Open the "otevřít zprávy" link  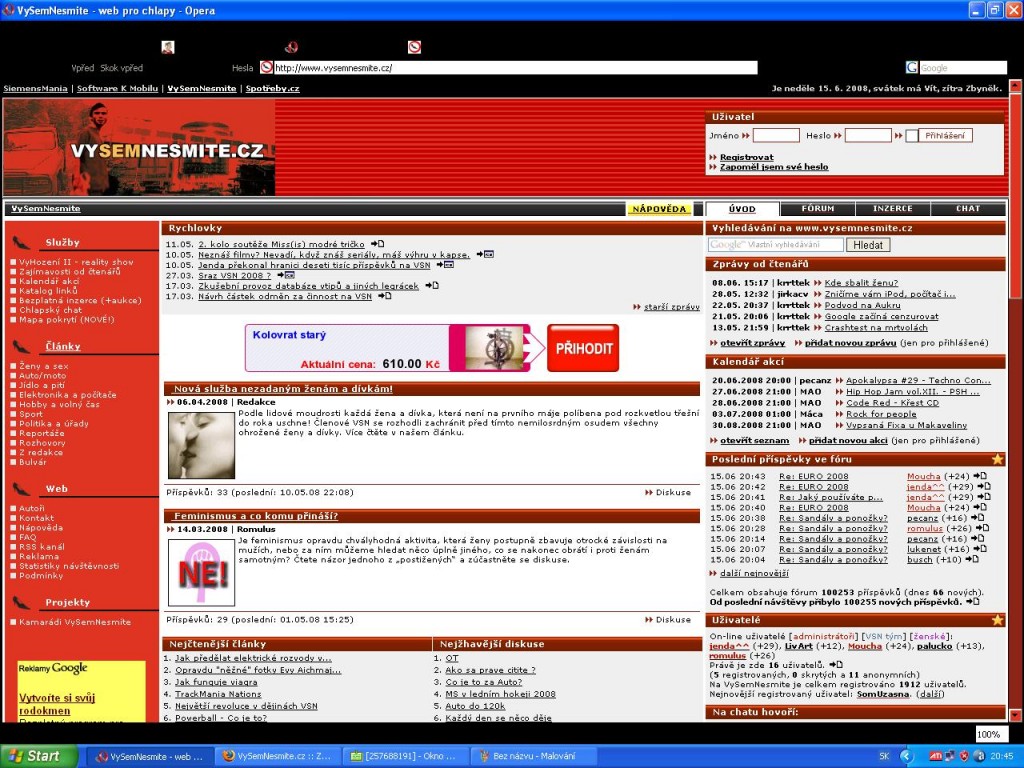tap(752, 343)
